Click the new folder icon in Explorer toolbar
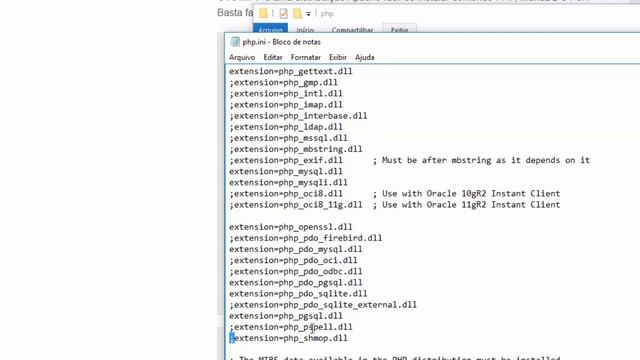The image size is (640, 360). 297,13
